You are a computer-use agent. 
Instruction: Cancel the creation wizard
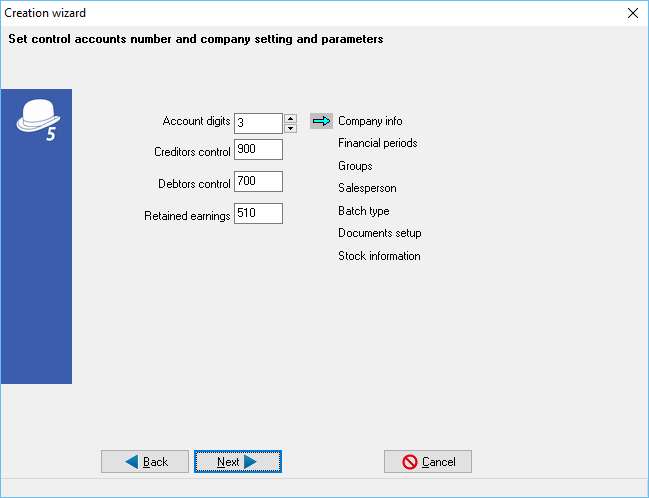tap(428, 462)
